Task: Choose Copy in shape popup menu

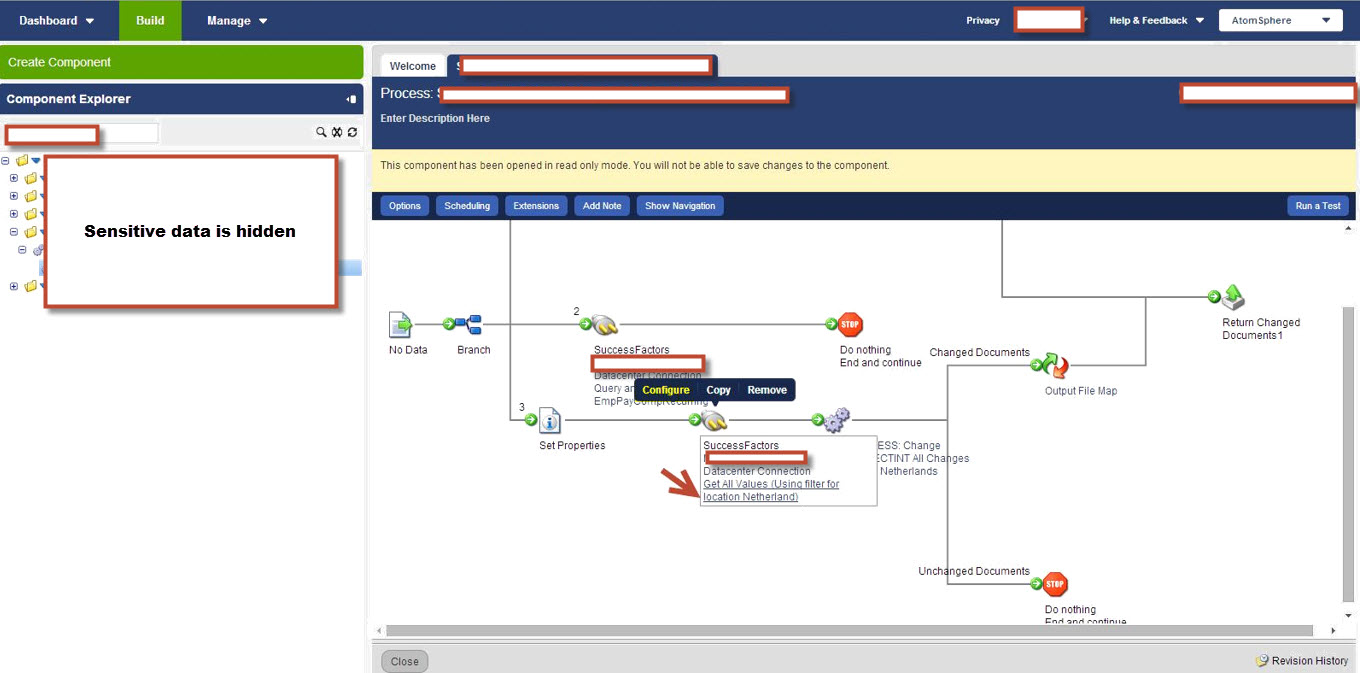Action: [719, 390]
